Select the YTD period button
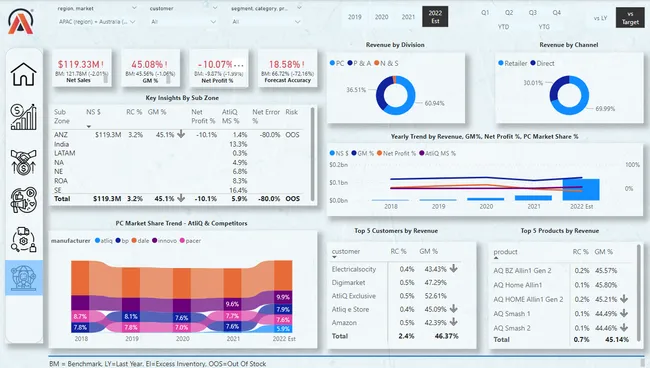Image resolution: width=650 pixels, height=368 pixels. point(503,27)
